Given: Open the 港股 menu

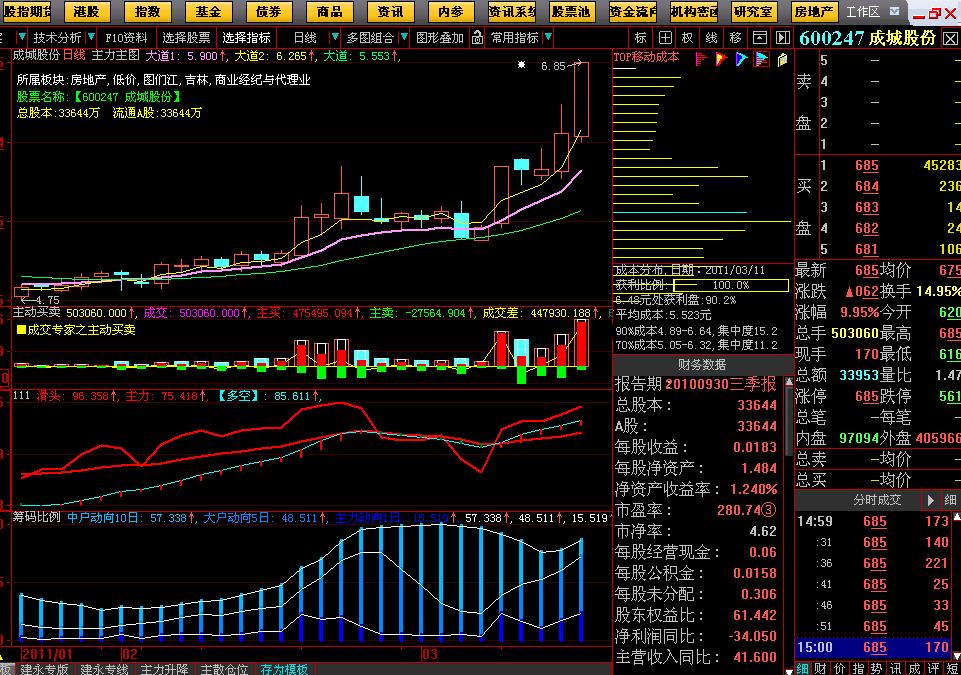Looking at the screenshot, I should tap(86, 12).
